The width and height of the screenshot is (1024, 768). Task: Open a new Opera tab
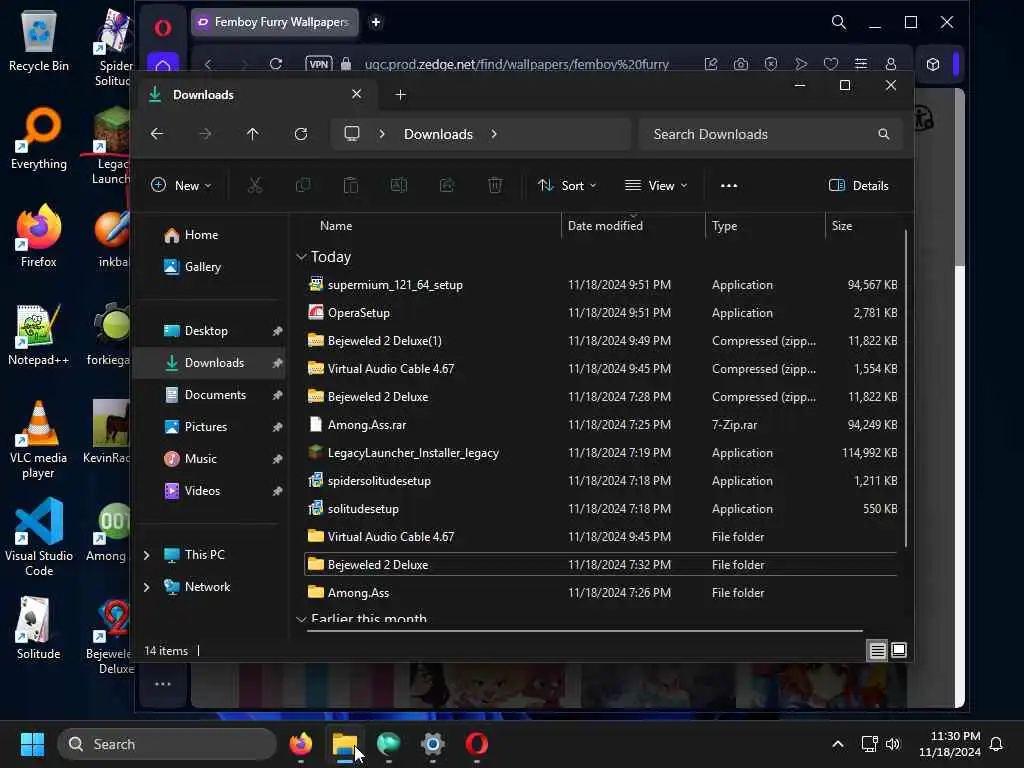376,22
